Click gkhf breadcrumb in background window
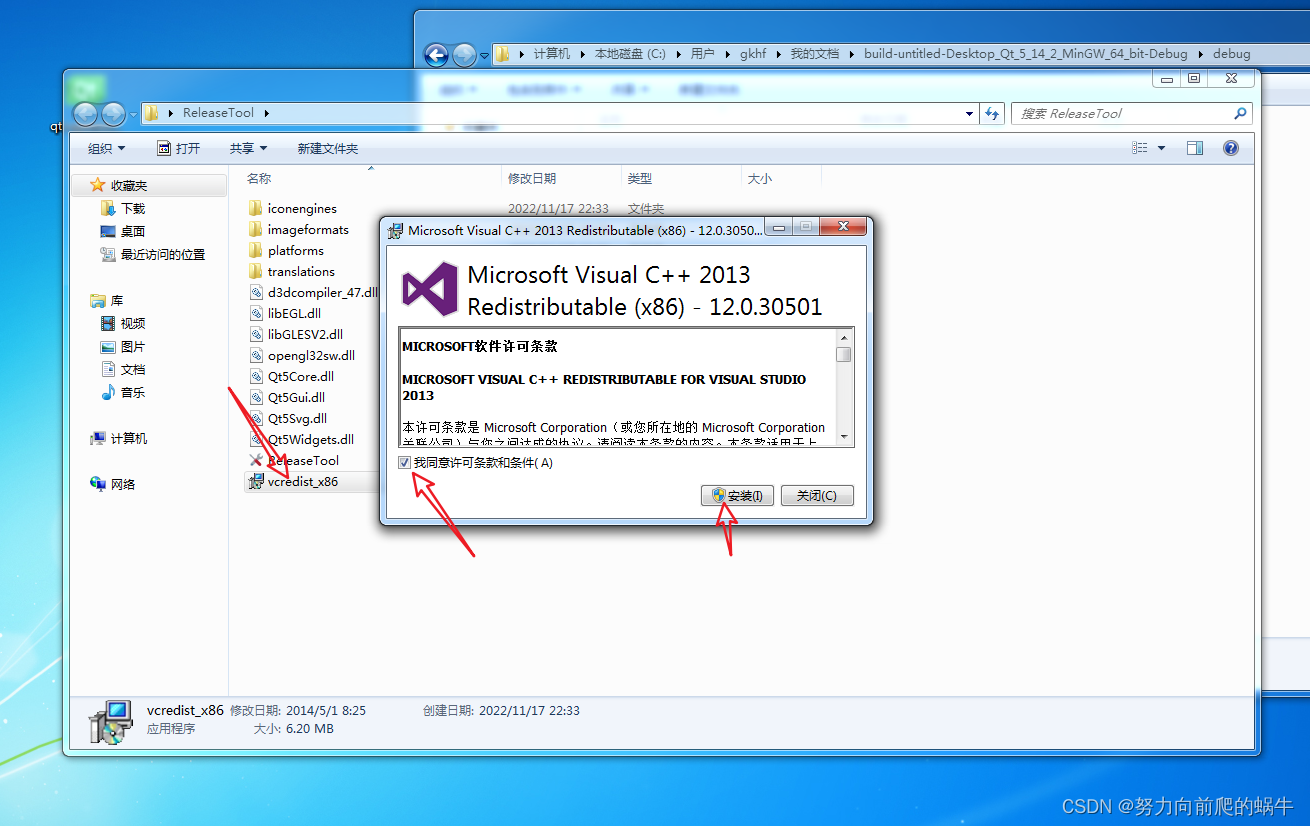This screenshot has height=826, width=1310. [x=753, y=54]
